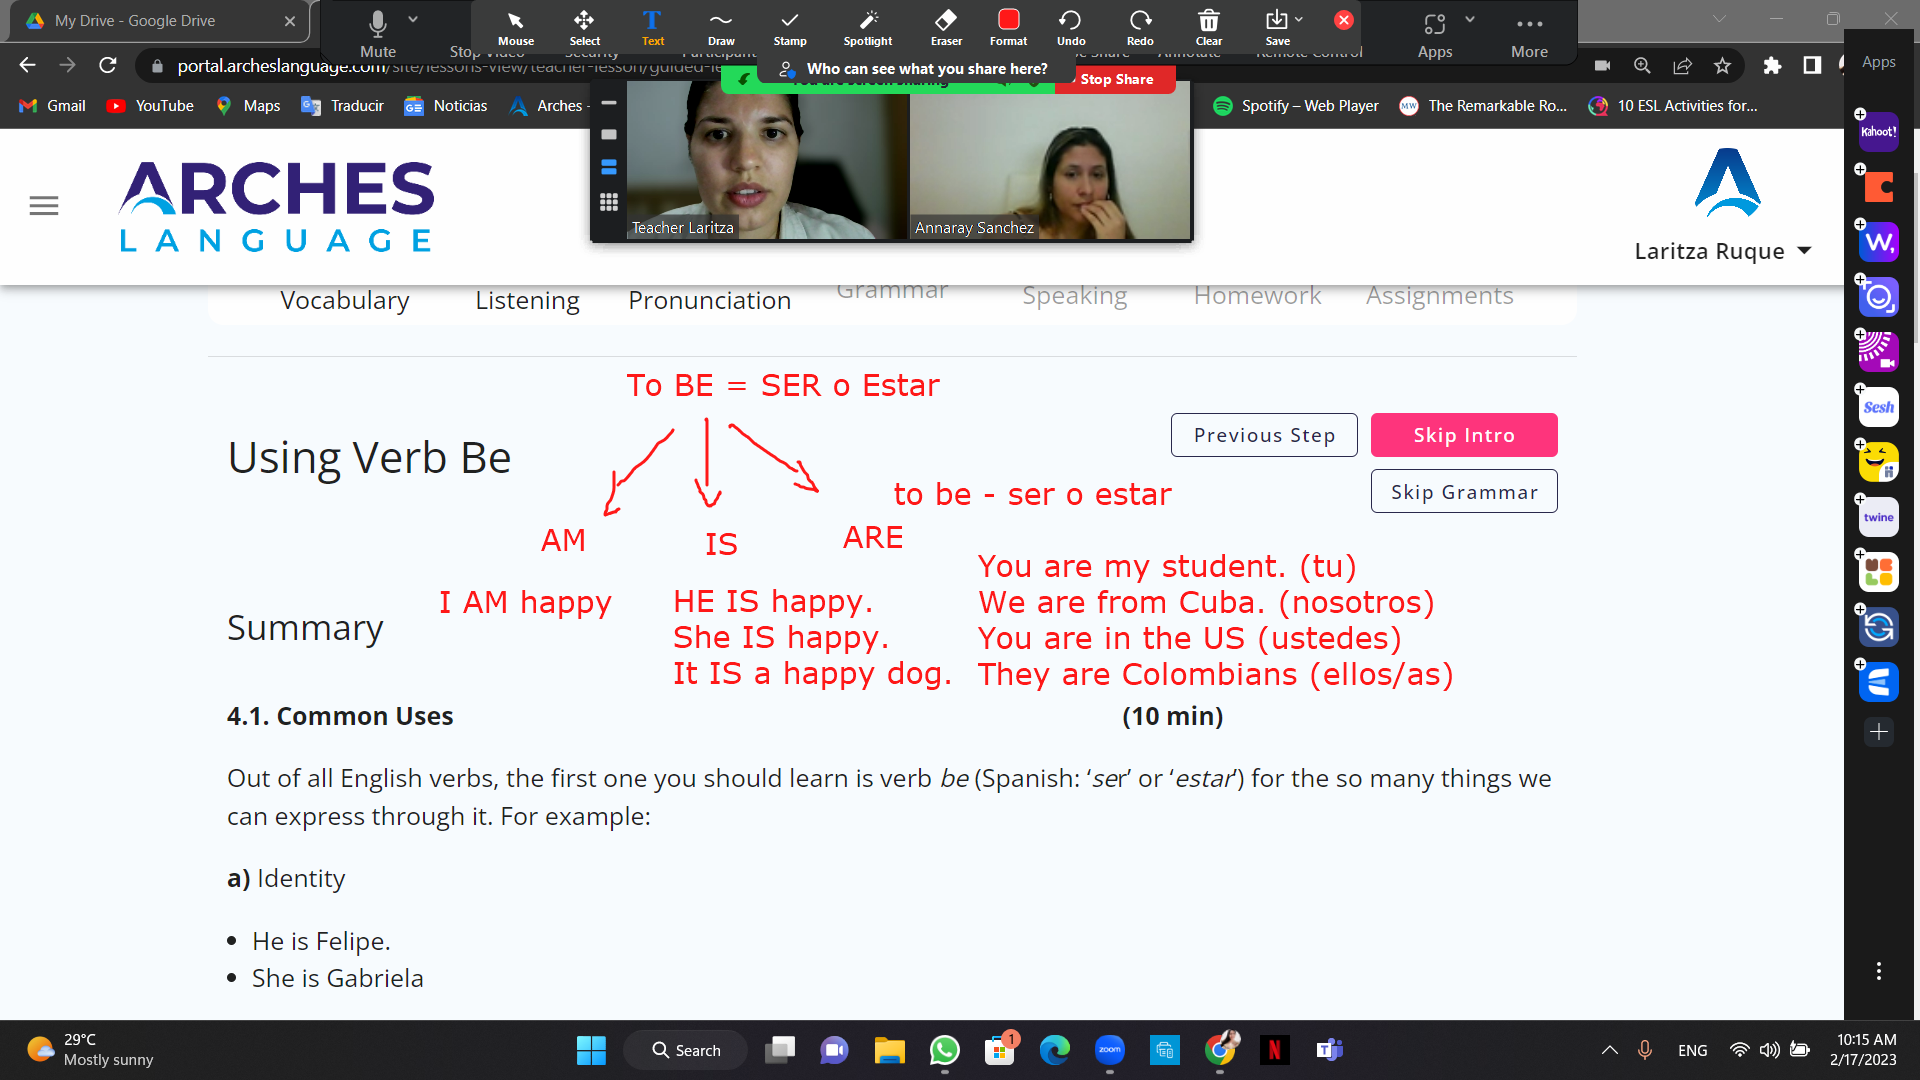Expand the Save options arrow
This screenshot has height=1080, width=1920.
(x=1299, y=19)
